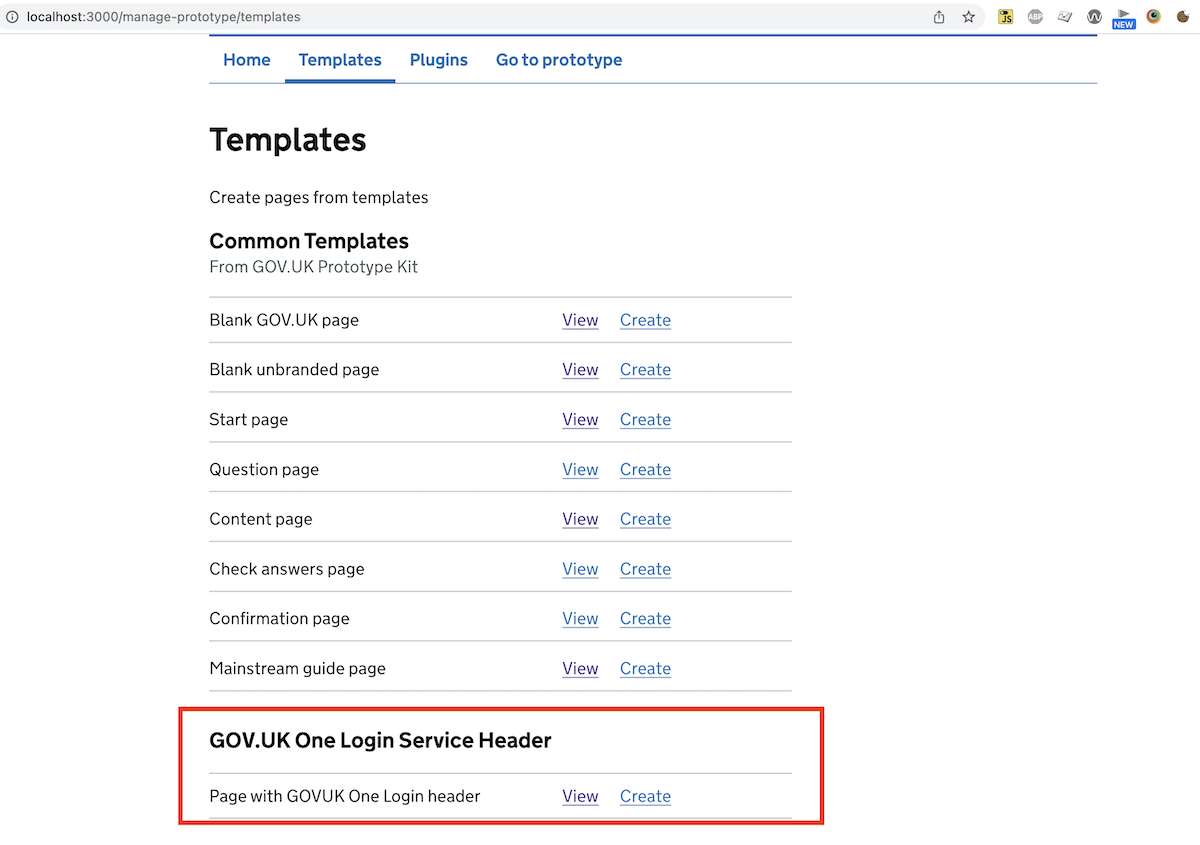Click the share page icon in address bar
The width and height of the screenshot is (1200, 845).
pyautogui.click(x=939, y=17)
